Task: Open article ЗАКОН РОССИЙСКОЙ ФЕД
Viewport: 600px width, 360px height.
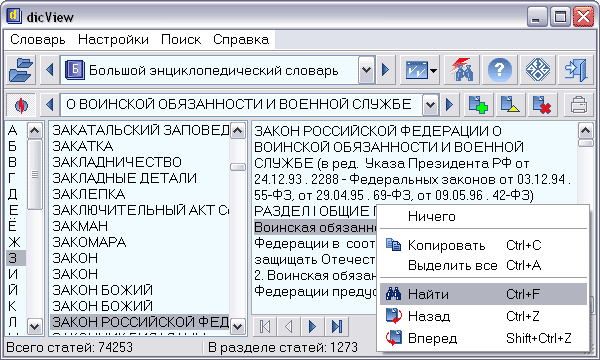Action: [140, 322]
